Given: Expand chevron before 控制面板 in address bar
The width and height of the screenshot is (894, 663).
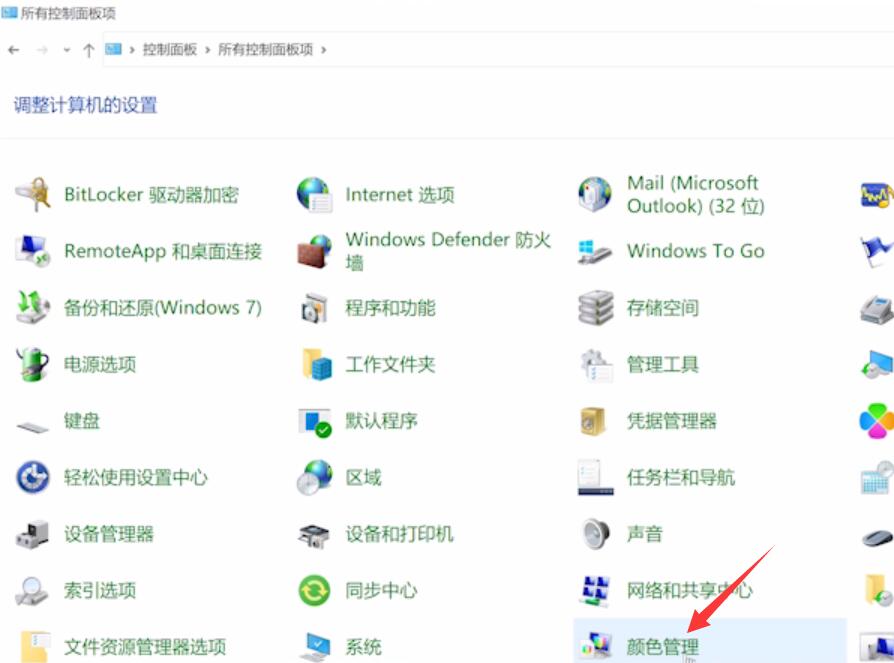Looking at the screenshot, I should coord(132,50).
